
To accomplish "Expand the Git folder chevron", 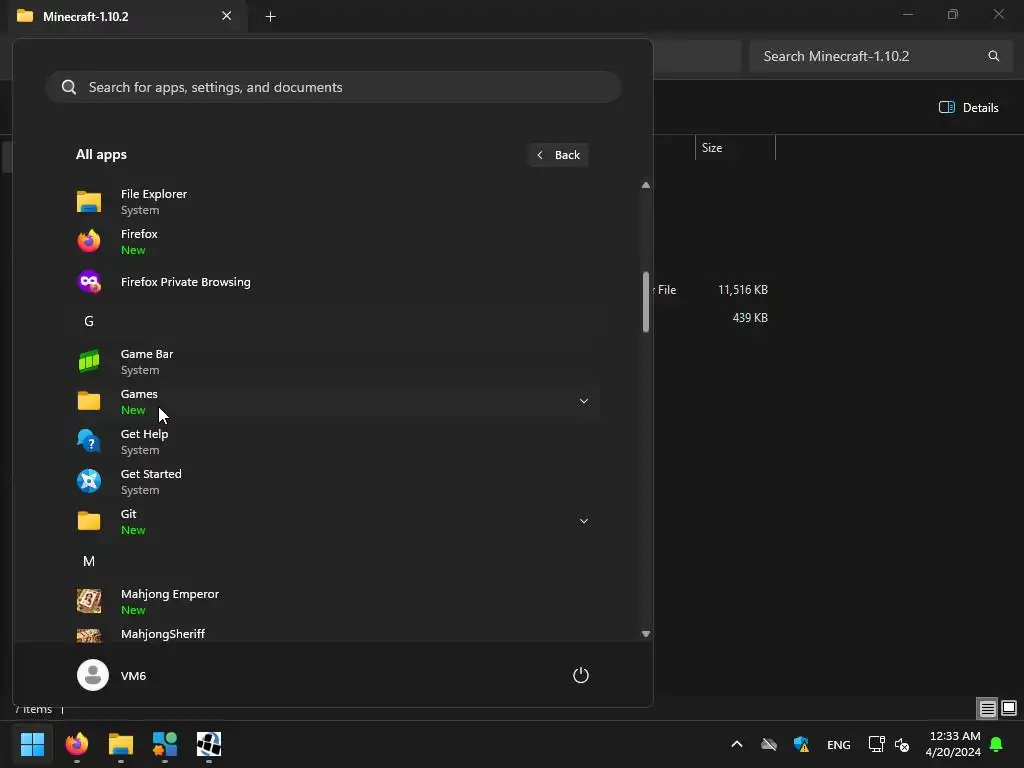I will (584, 521).
